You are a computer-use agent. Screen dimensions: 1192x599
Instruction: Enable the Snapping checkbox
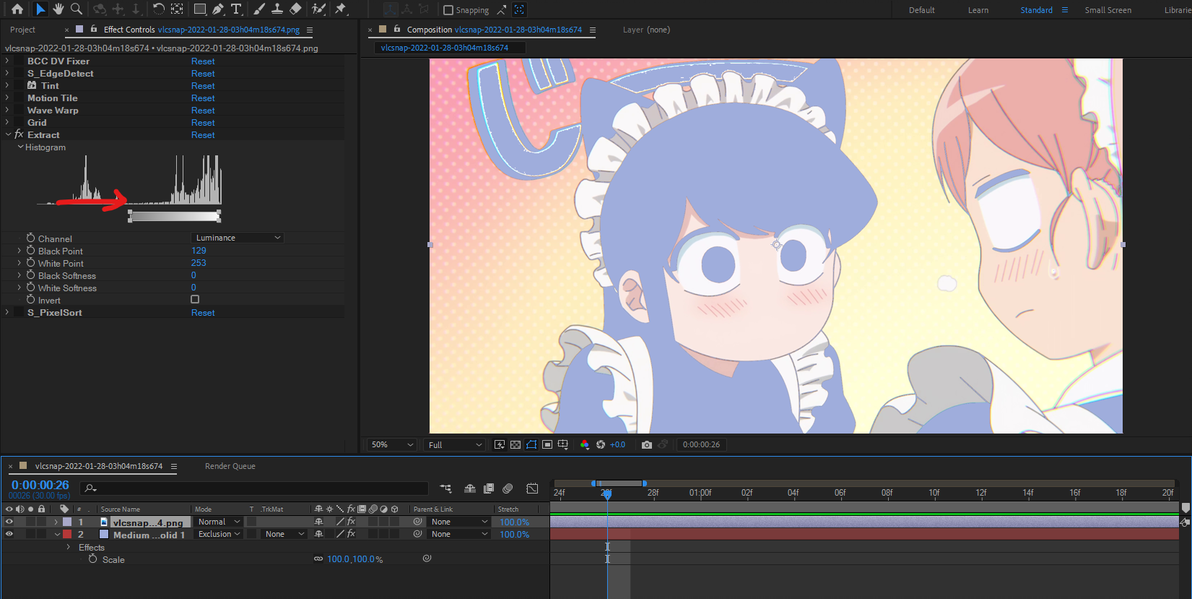coord(449,11)
